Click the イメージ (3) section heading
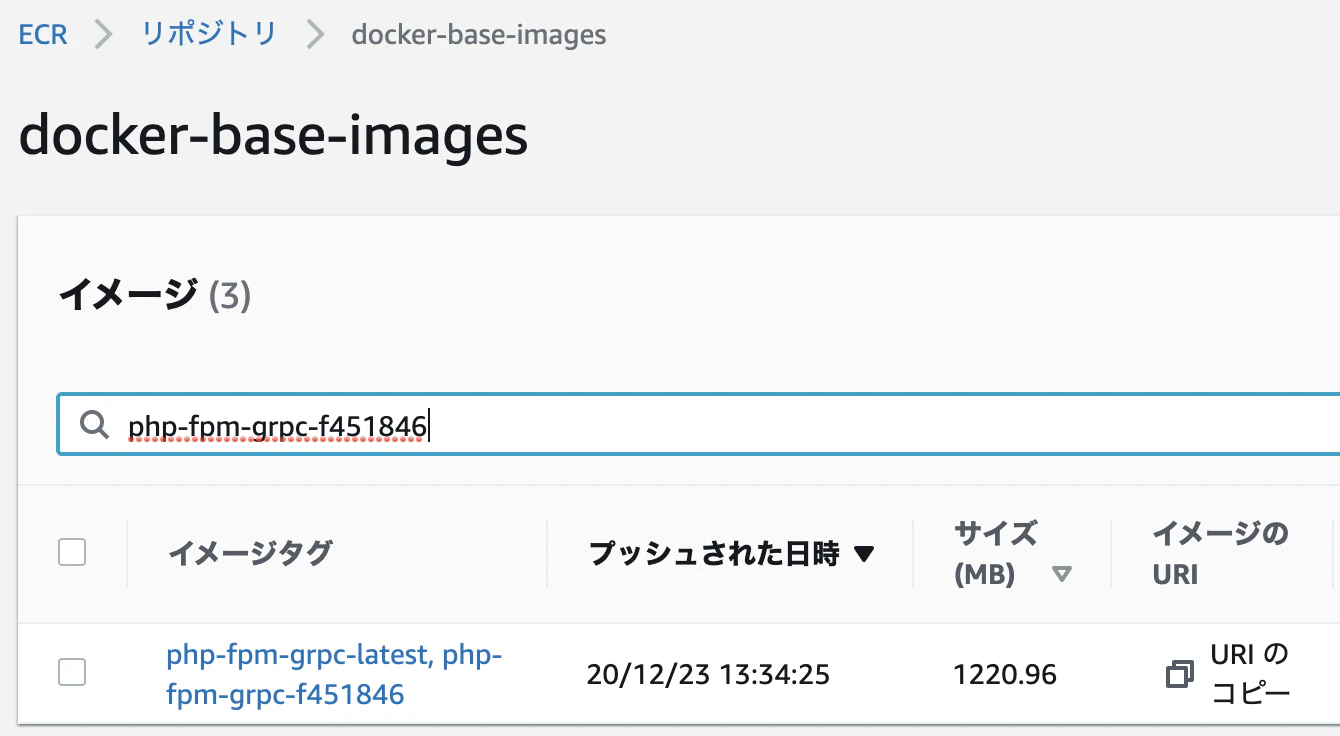The image size is (1340, 736). [x=154, y=296]
